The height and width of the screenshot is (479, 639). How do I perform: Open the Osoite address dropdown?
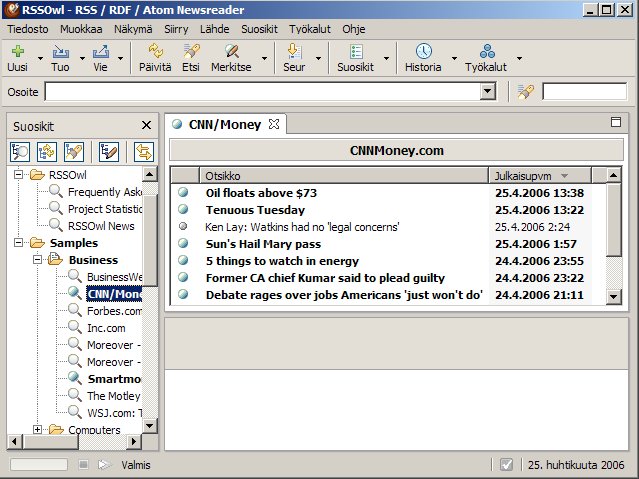(487, 91)
